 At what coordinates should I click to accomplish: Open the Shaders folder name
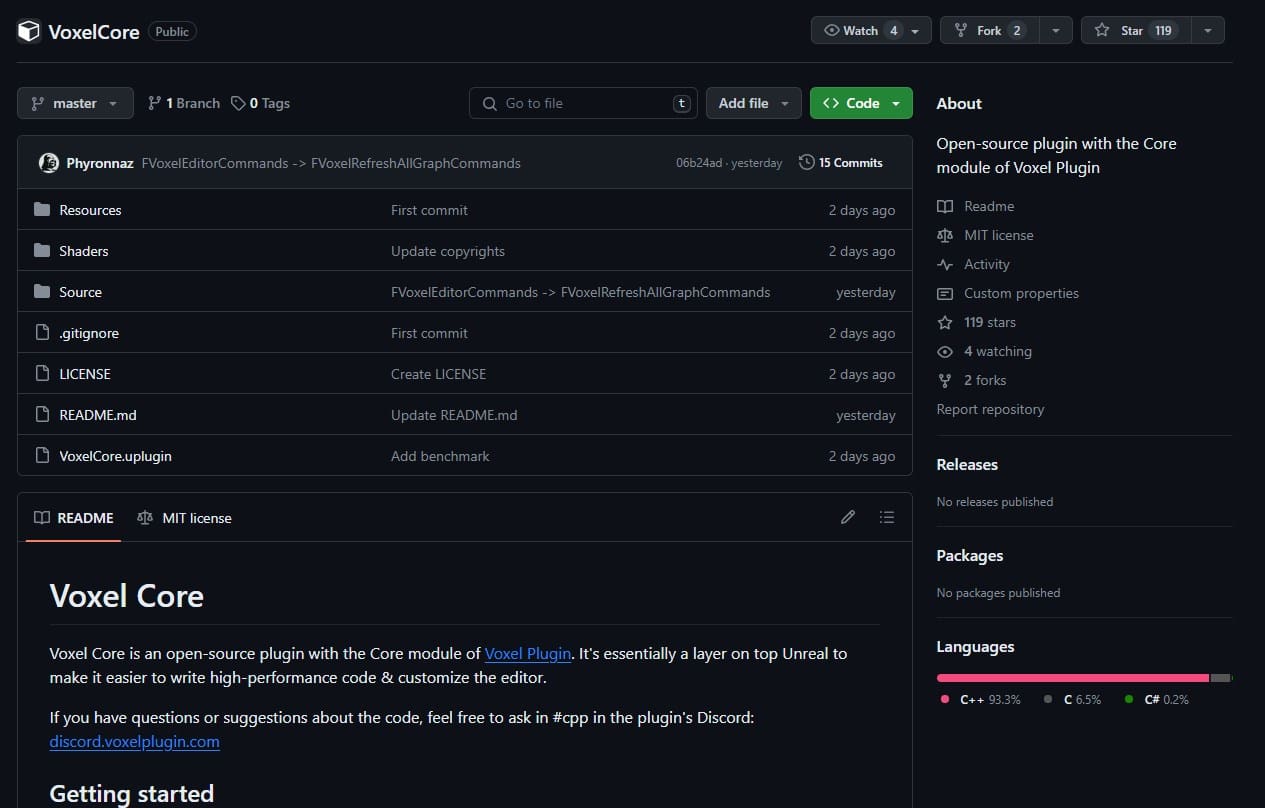coord(84,251)
